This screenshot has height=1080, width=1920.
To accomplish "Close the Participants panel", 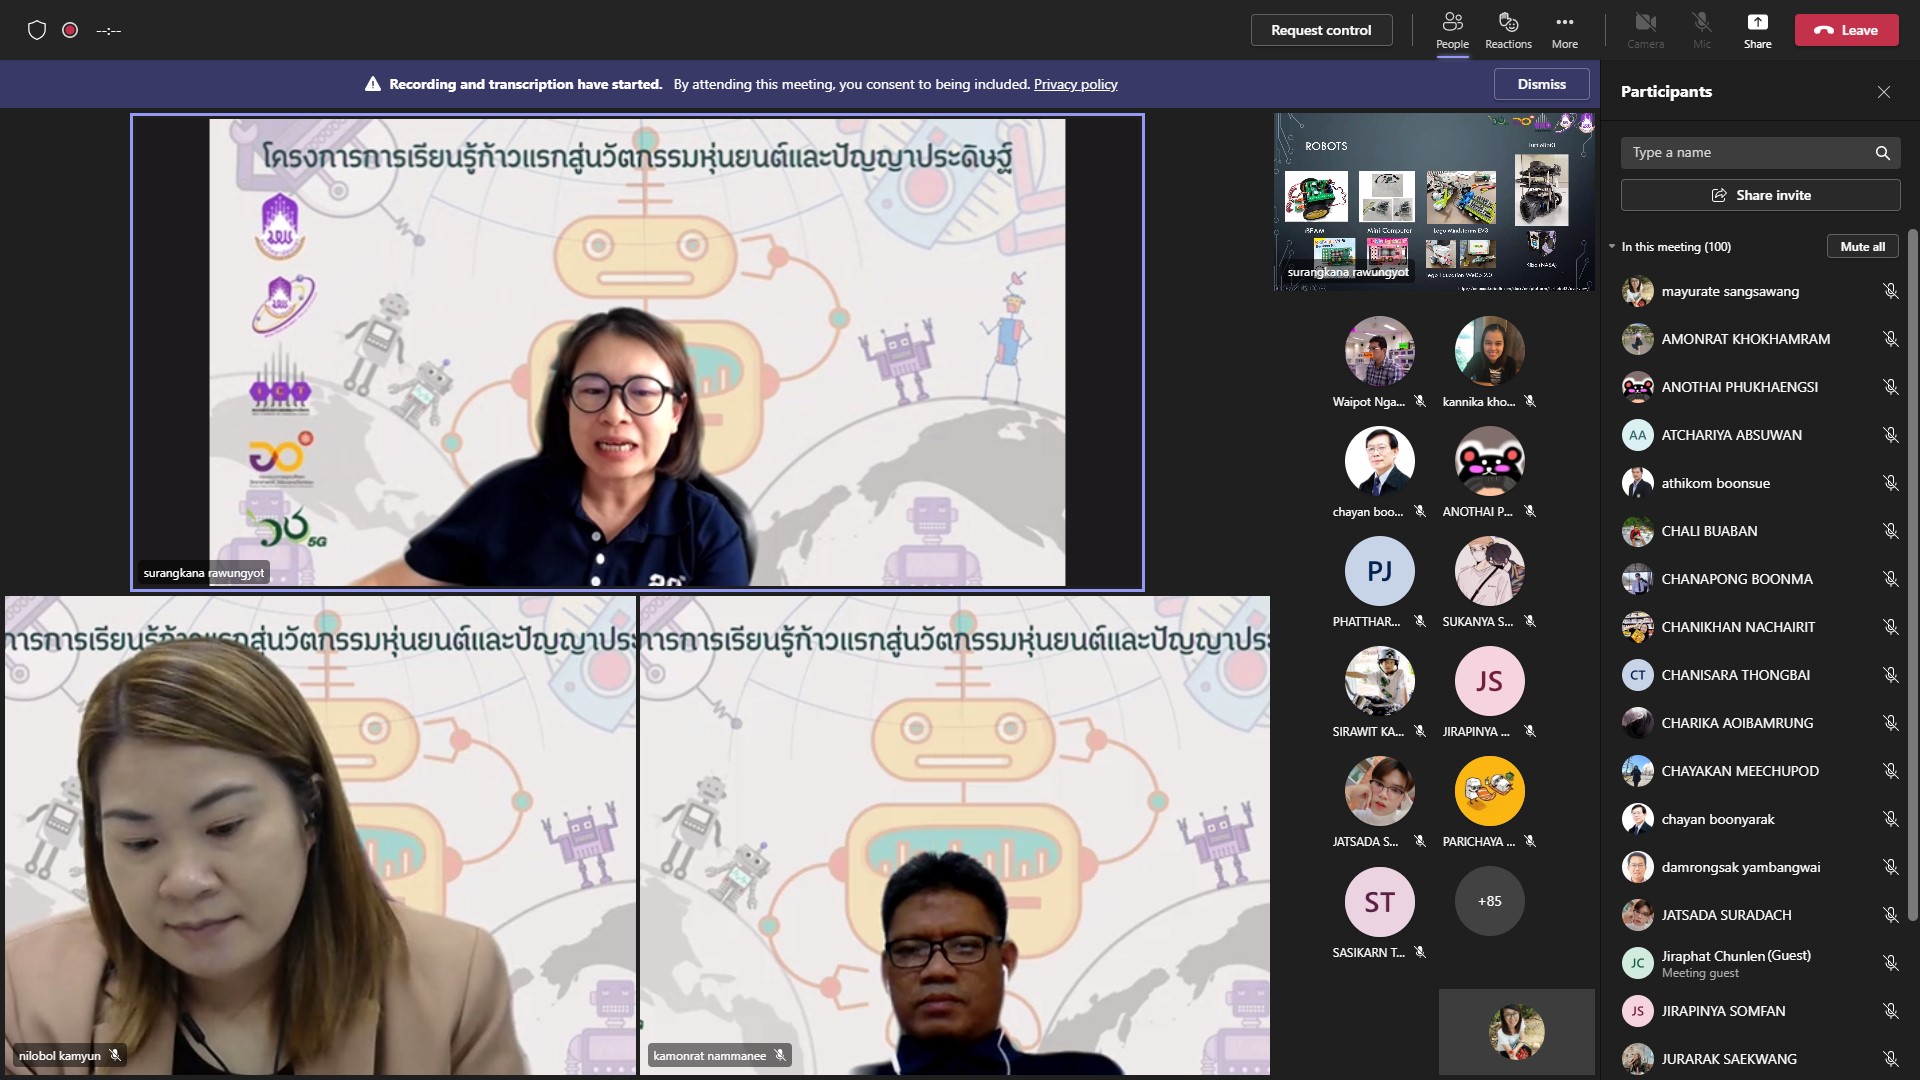I will 1883,92.
